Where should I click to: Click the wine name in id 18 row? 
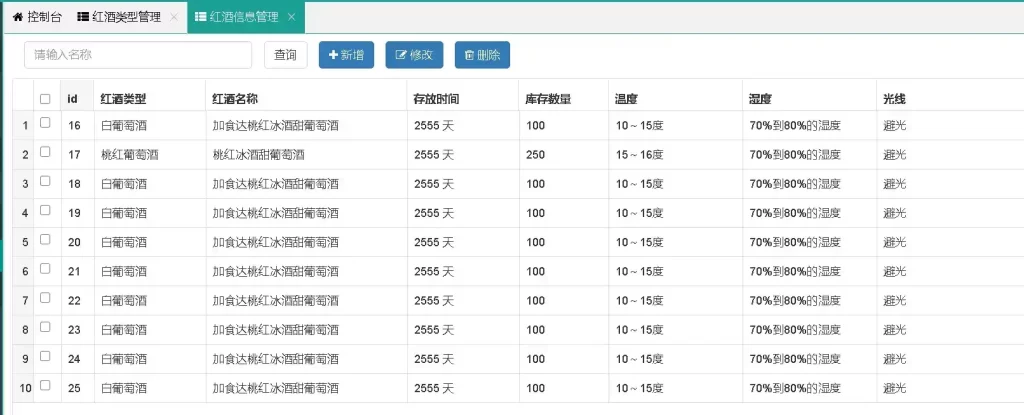click(276, 184)
